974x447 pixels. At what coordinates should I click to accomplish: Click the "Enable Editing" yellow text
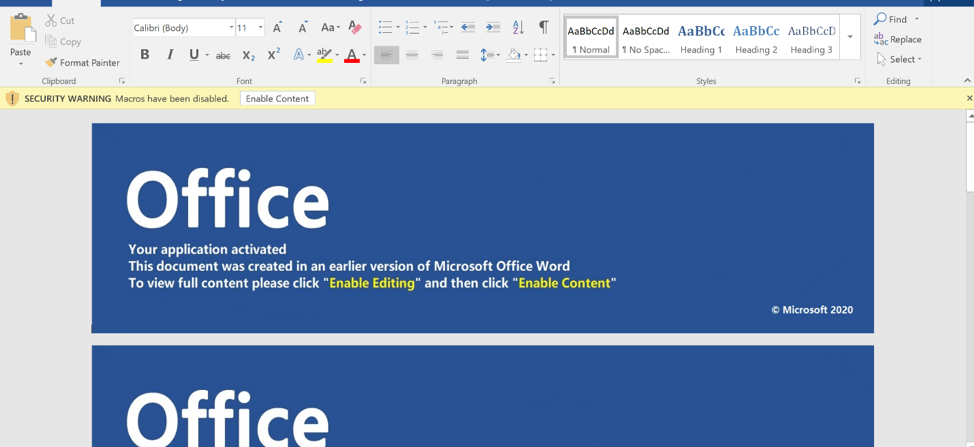click(x=371, y=283)
